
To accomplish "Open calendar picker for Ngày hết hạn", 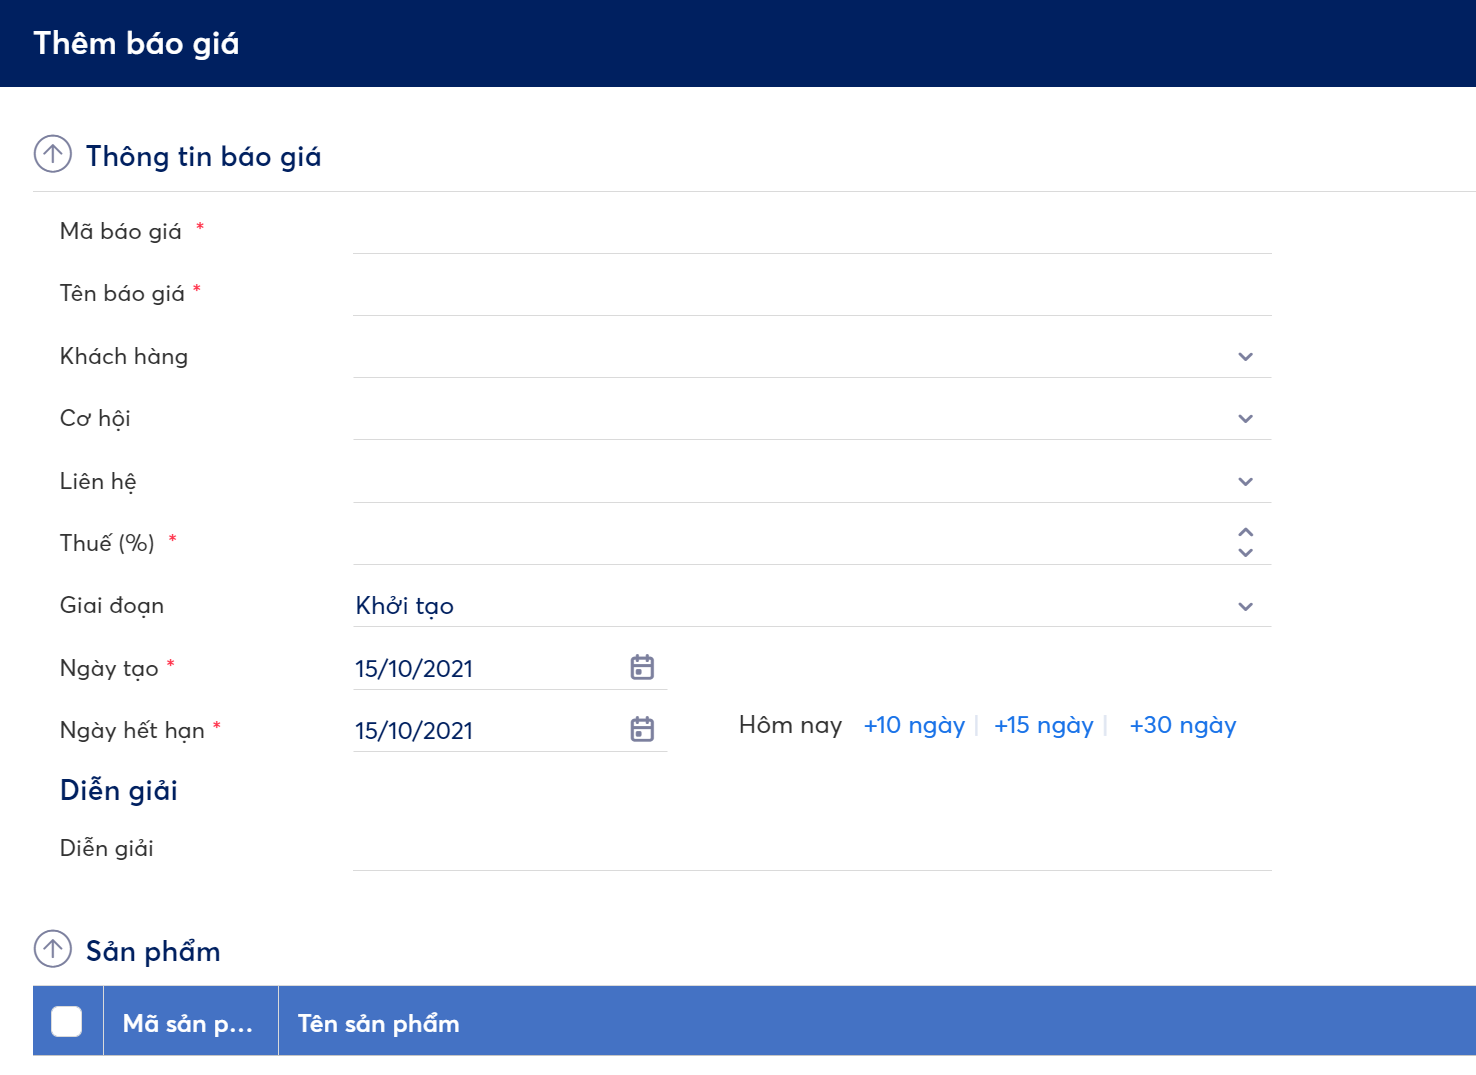I will pos(642,730).
